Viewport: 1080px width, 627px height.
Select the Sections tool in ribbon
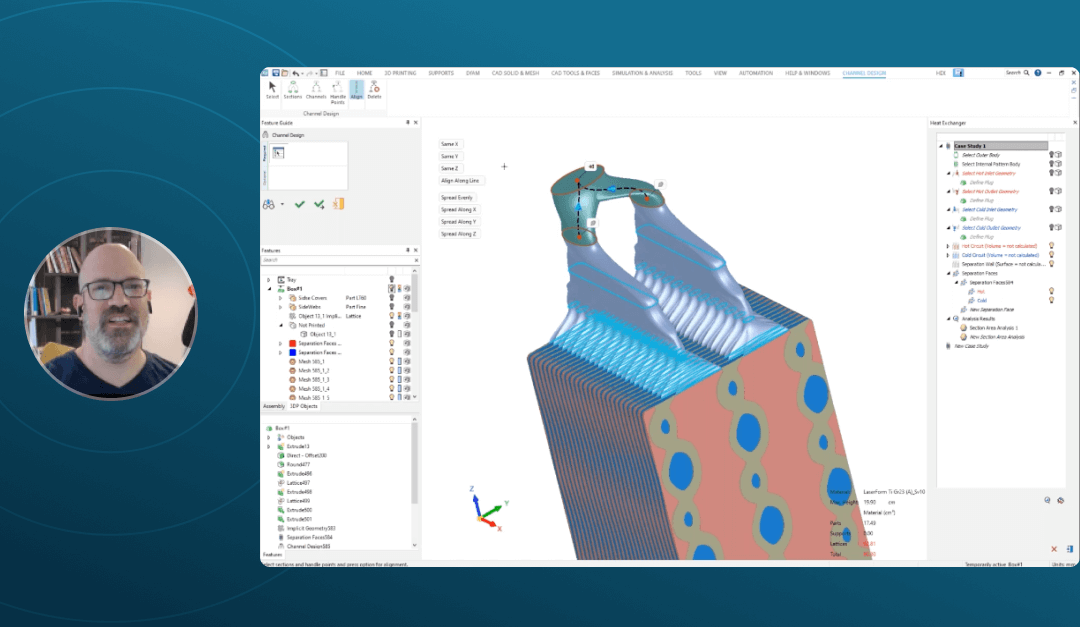(293, 90)
